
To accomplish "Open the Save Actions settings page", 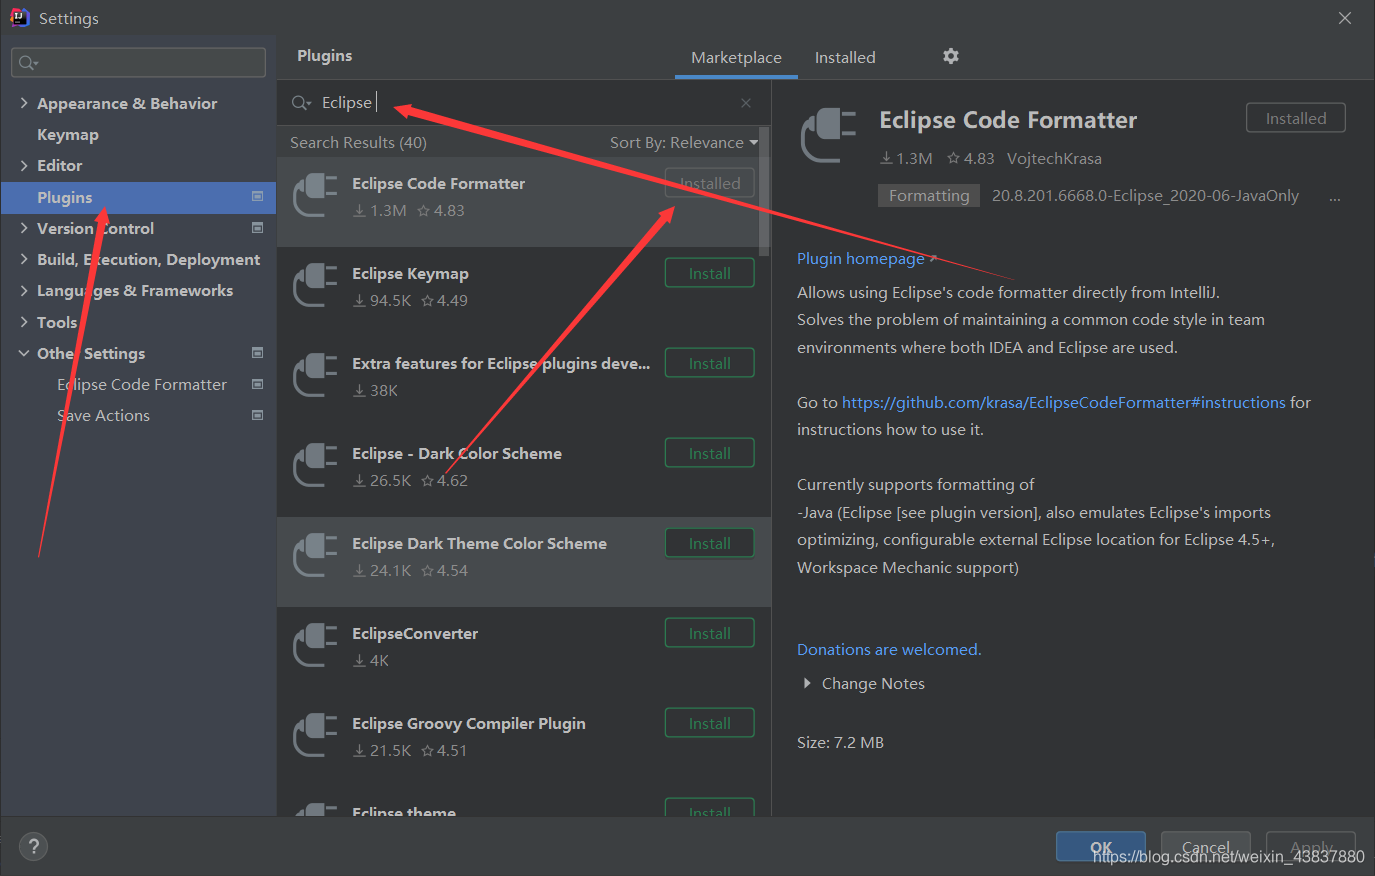I will [x=104, y=415].
